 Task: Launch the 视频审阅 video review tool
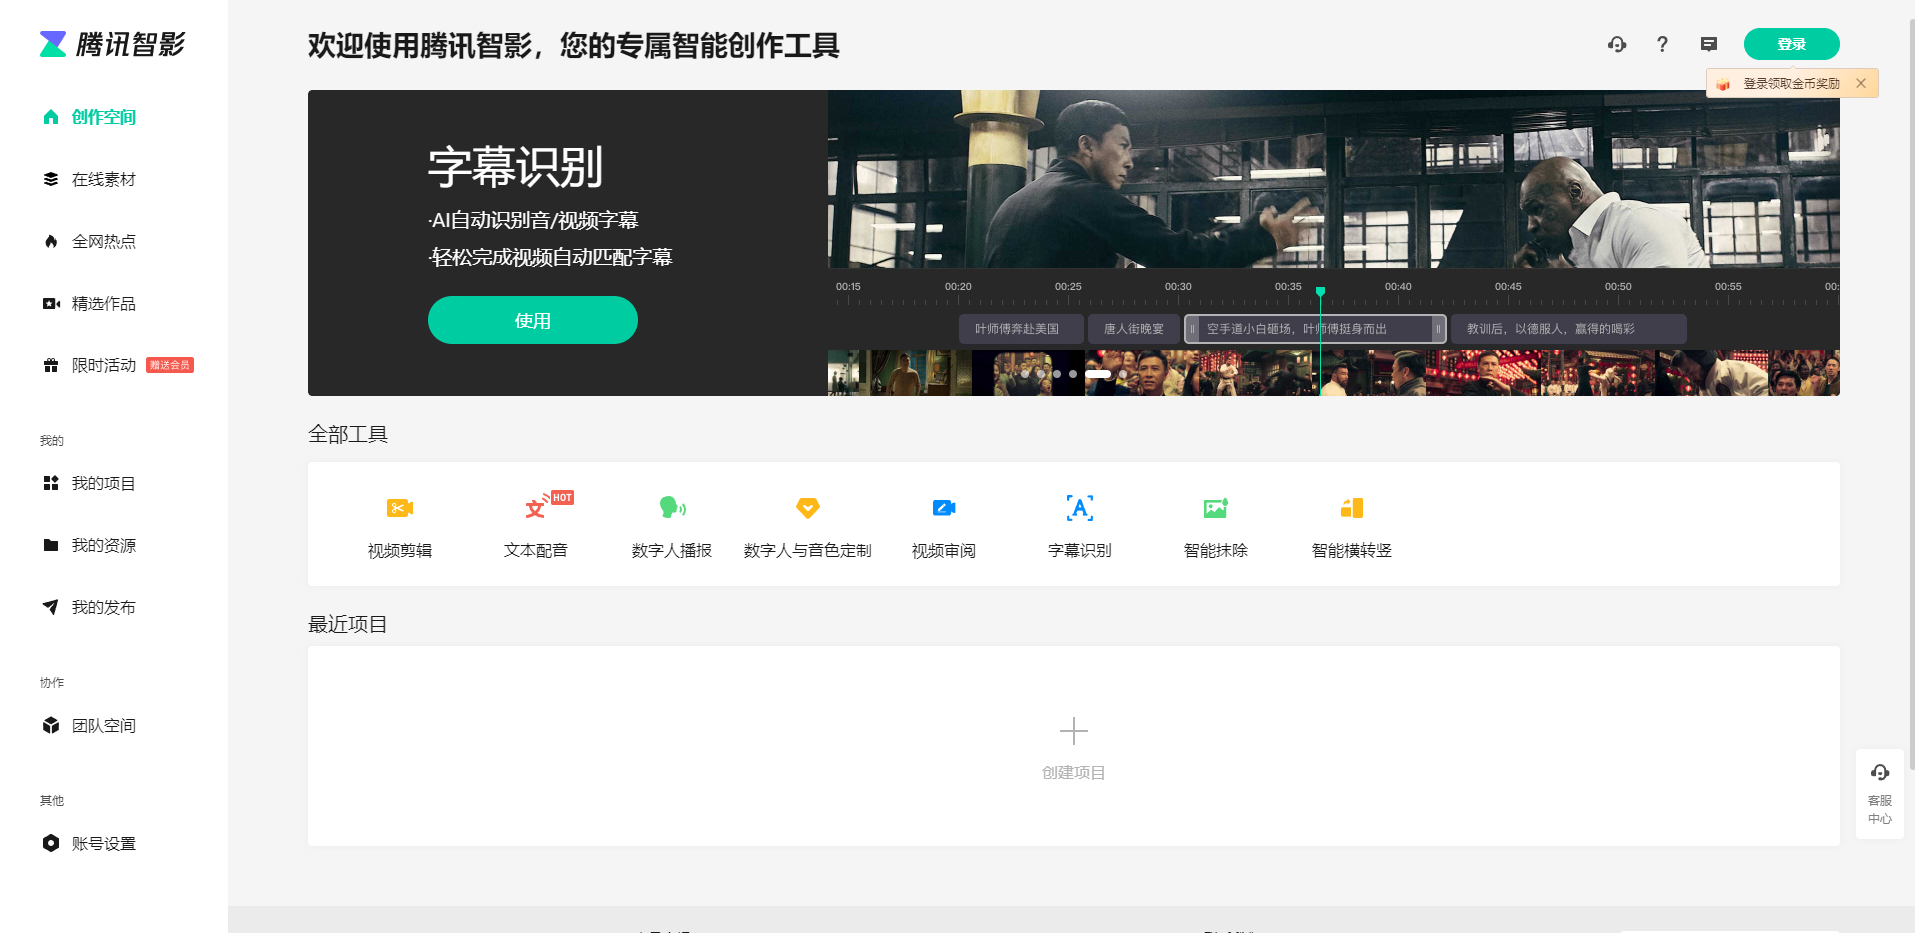tap(943, 524)
